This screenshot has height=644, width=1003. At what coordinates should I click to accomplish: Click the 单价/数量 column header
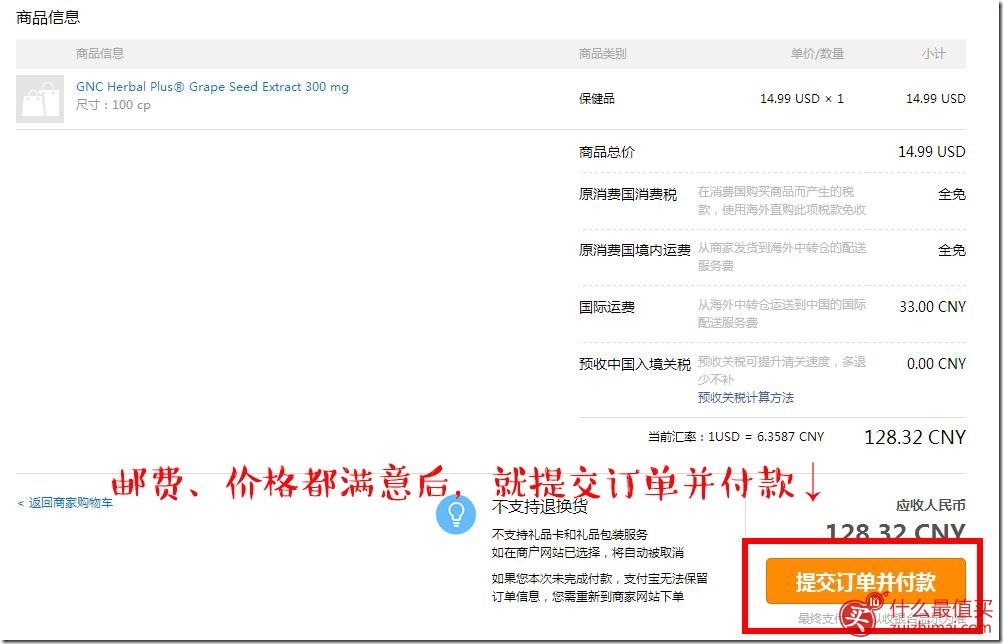(x=817, y=54)
